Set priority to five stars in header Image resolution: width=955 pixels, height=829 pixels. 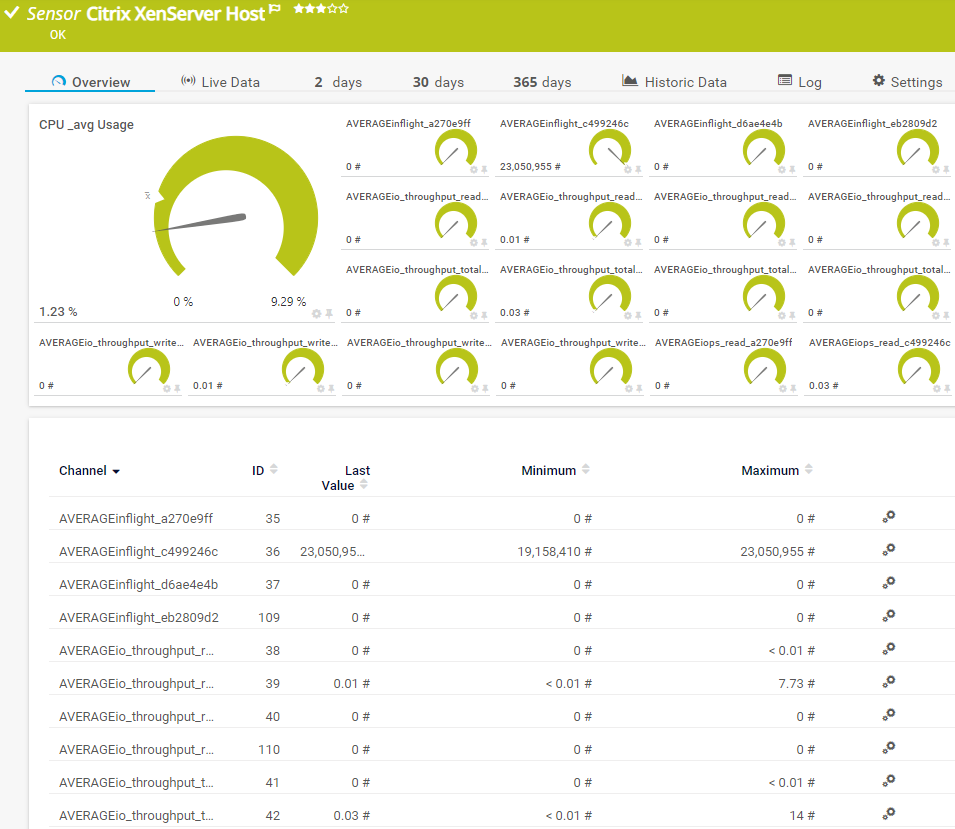pyautogui.click(x=344, y=9)
